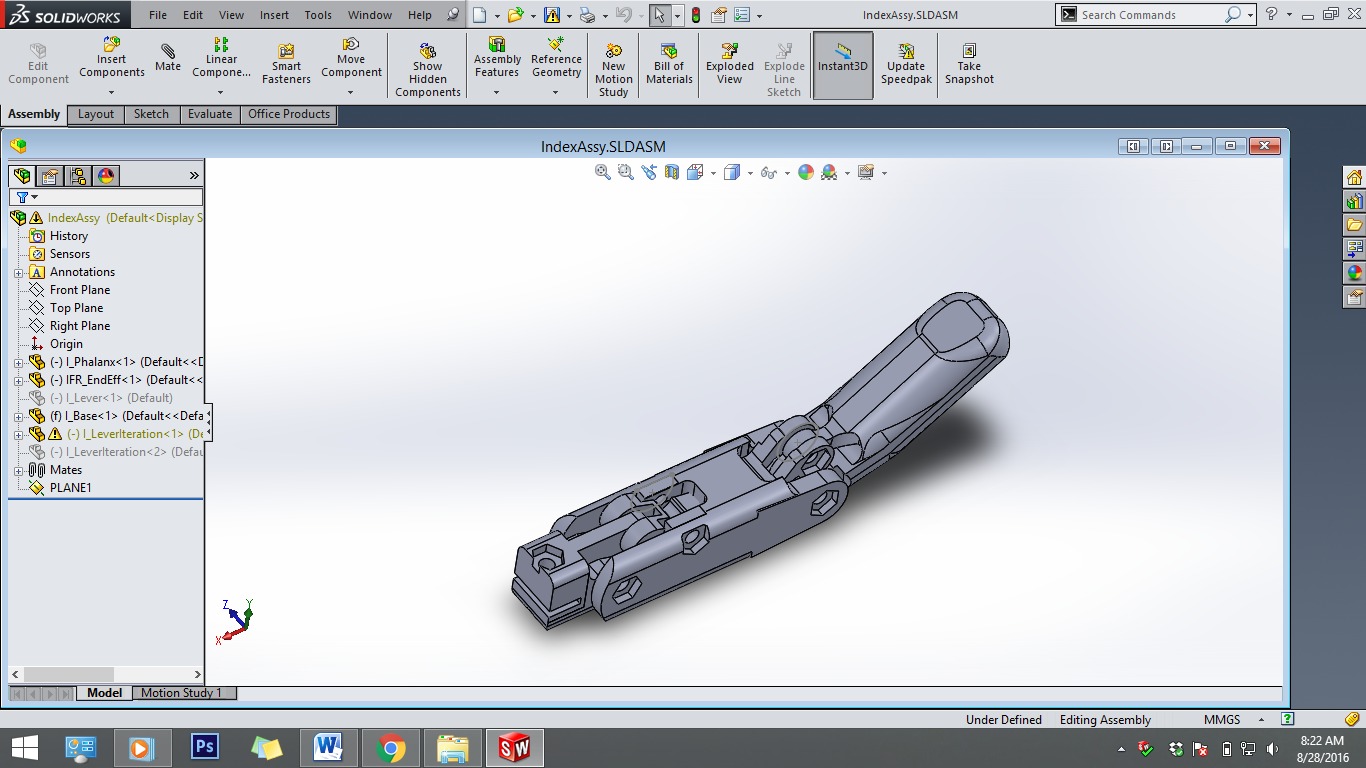The height and width of the screenshot is (768, 1366).
Task: Click Update Speedpak
Action: coord(906,65)
